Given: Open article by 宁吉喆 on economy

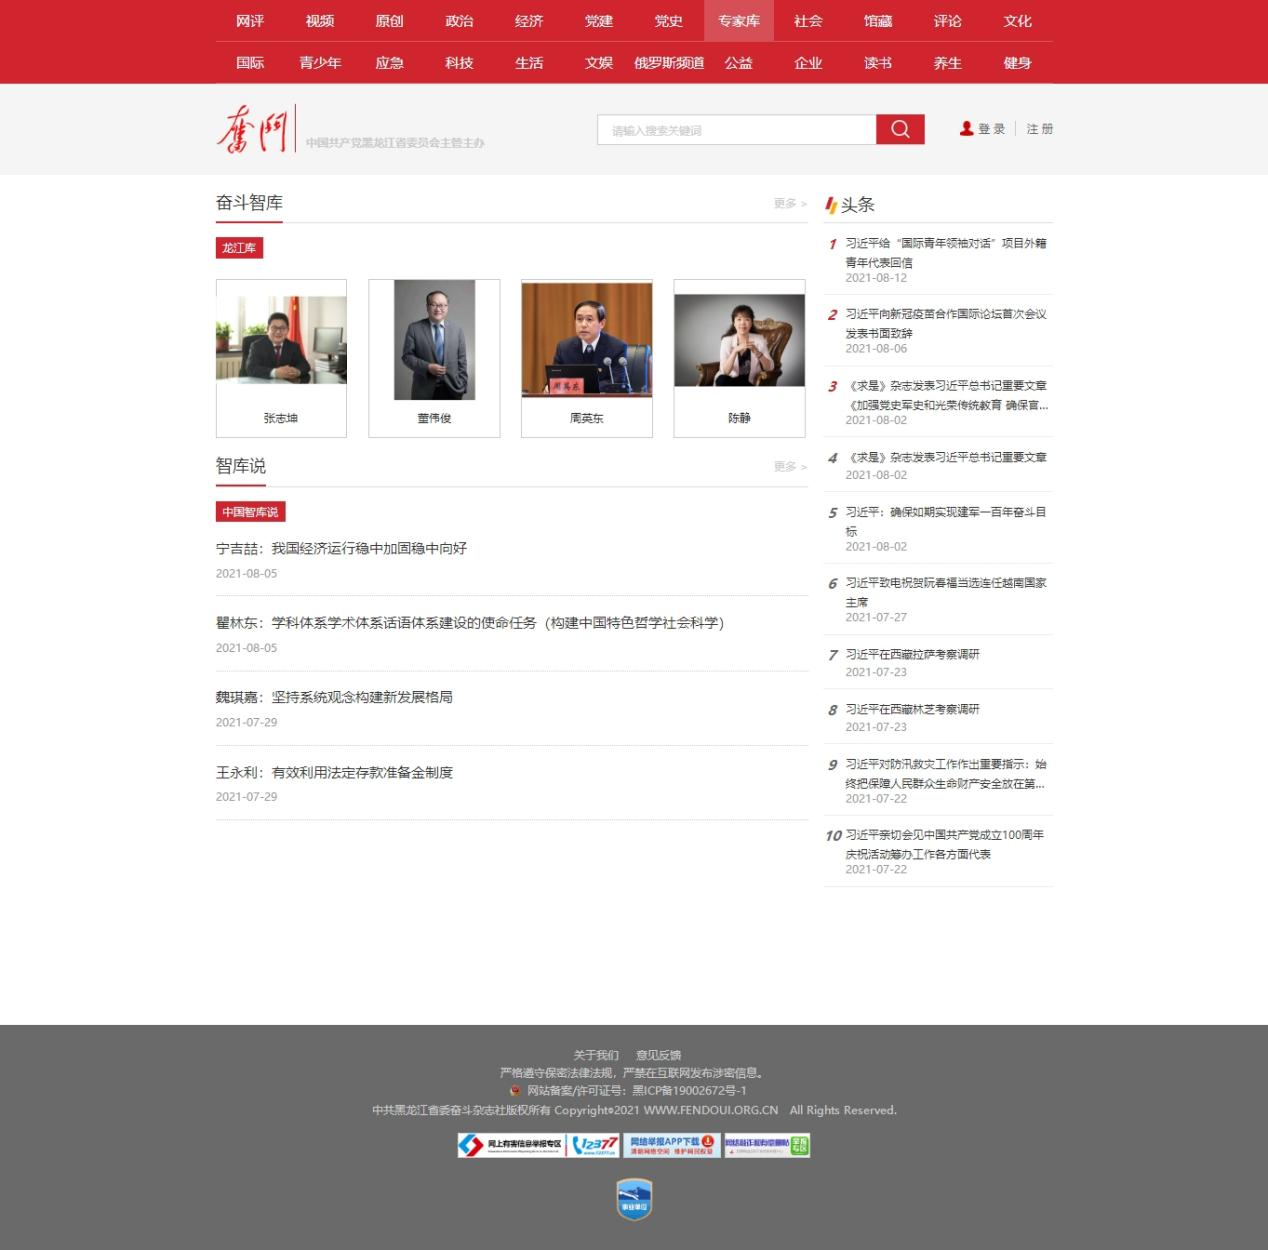Looking at the screenshot, I should [341, 548].
